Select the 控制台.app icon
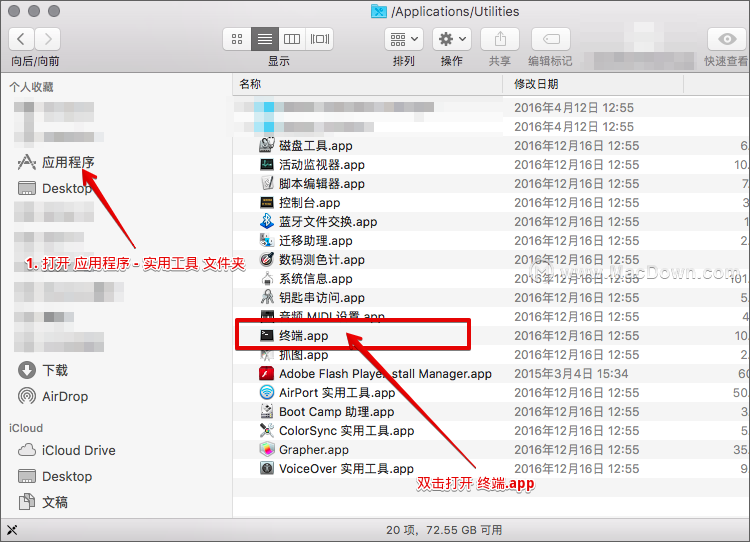 coord(267,202)
